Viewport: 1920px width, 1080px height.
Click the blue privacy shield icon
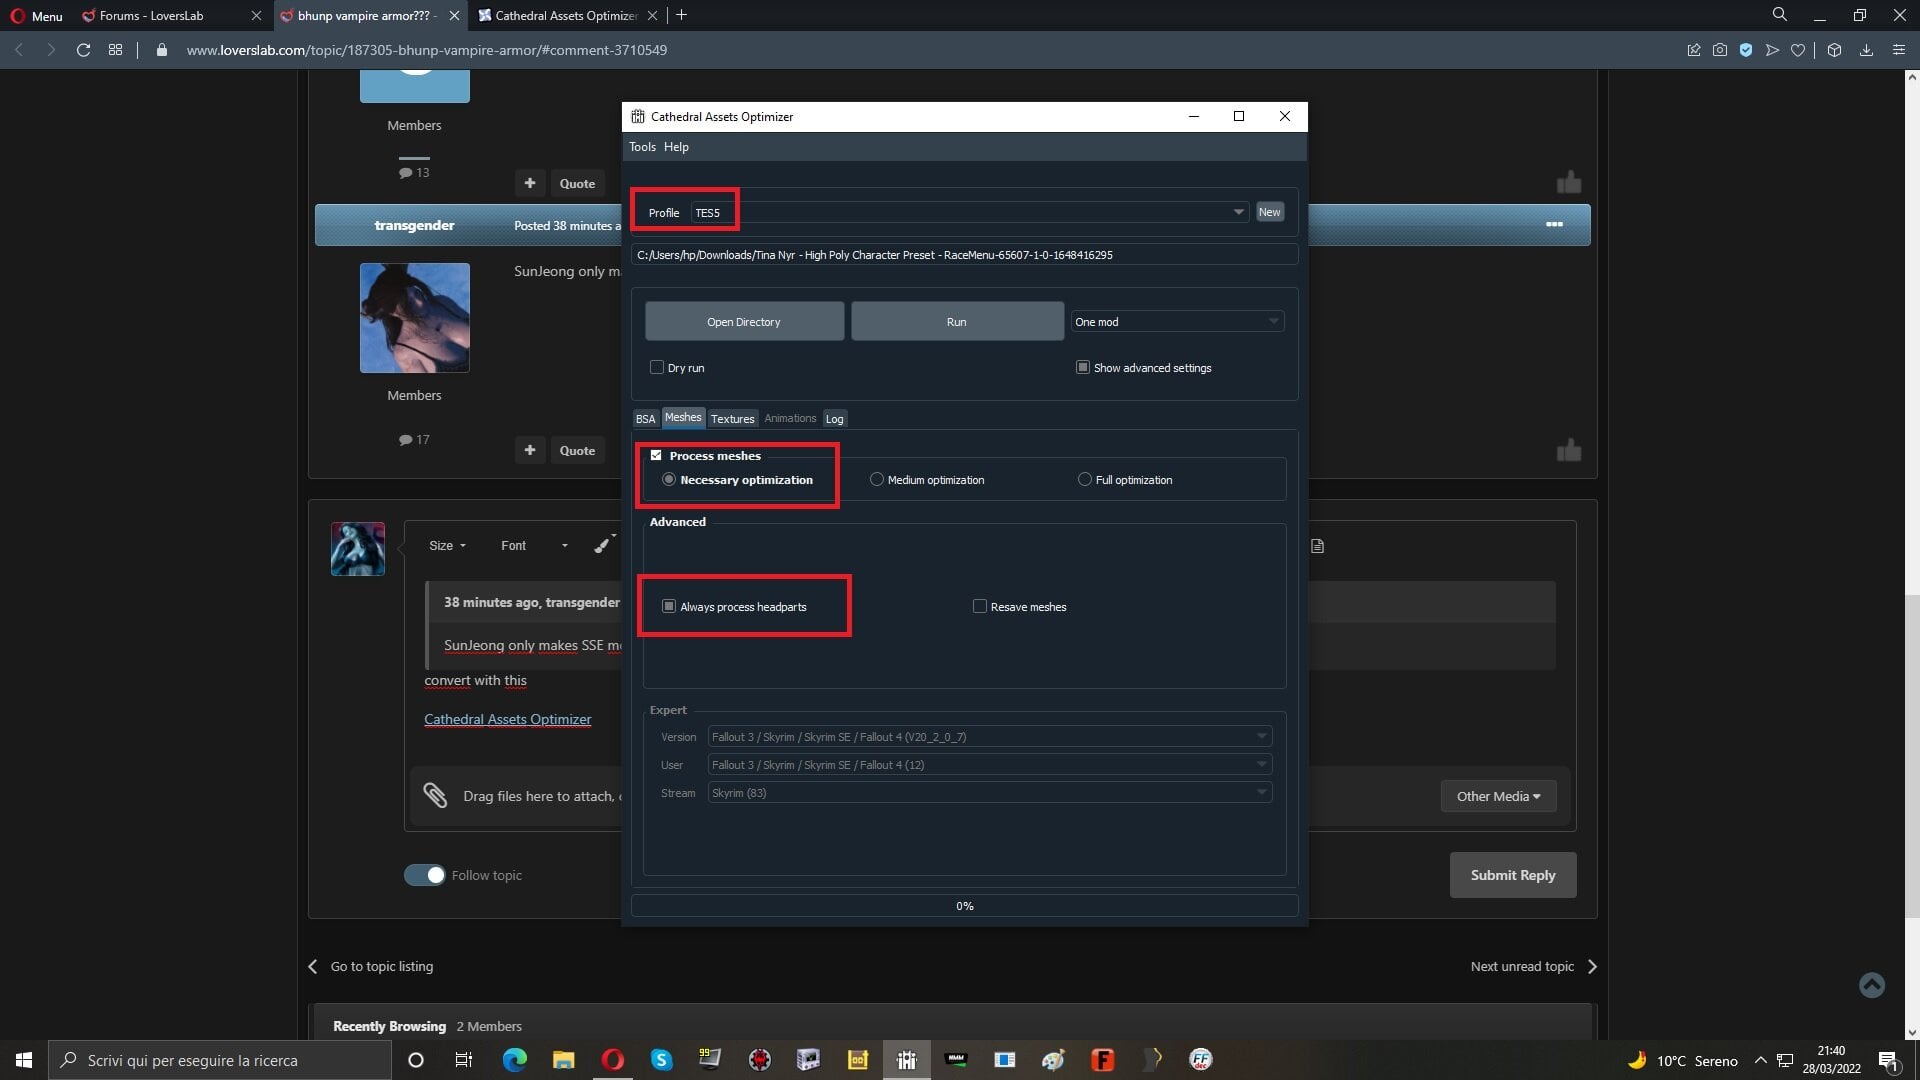tap(1746, 50)
